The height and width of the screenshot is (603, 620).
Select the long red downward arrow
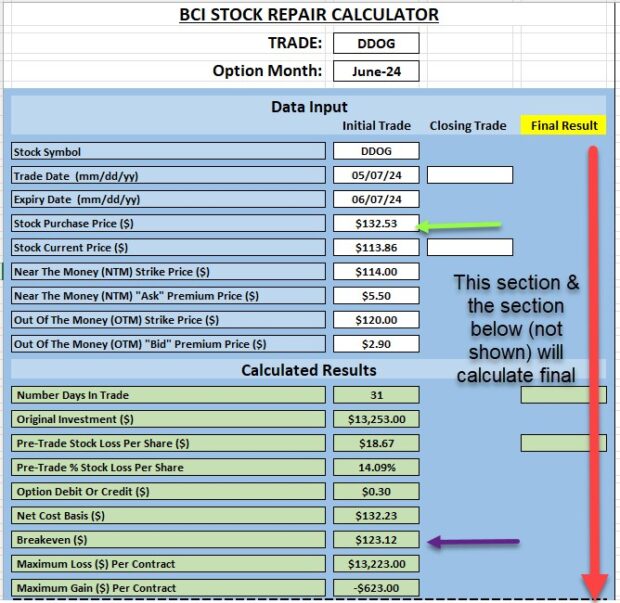593,374
